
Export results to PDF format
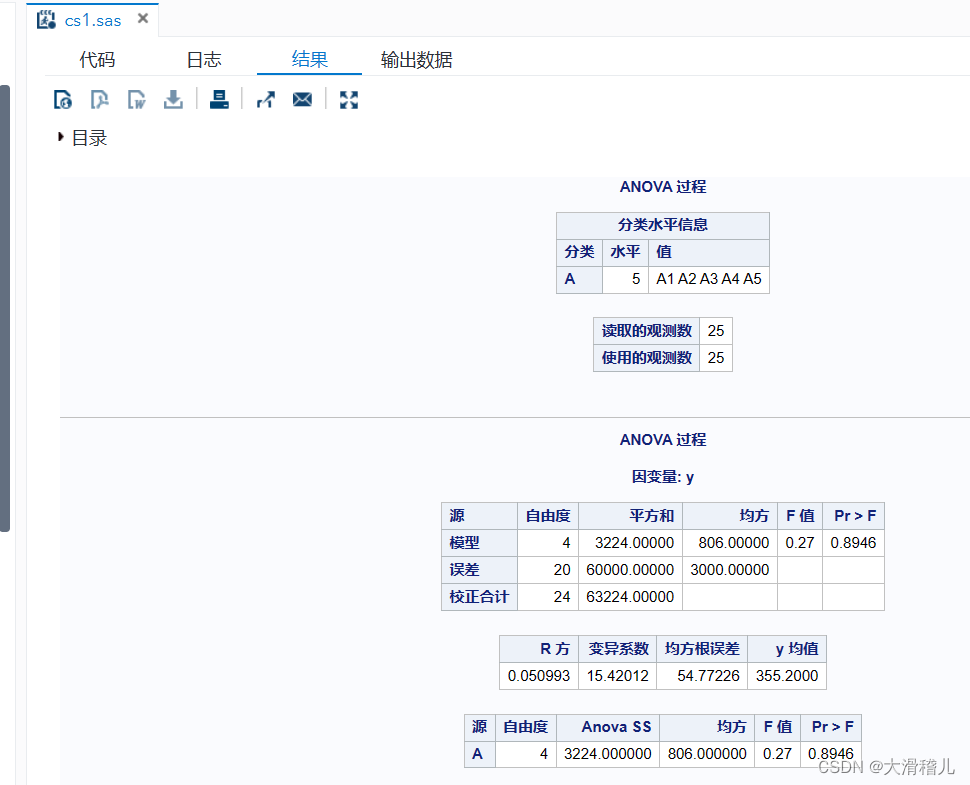100,99
